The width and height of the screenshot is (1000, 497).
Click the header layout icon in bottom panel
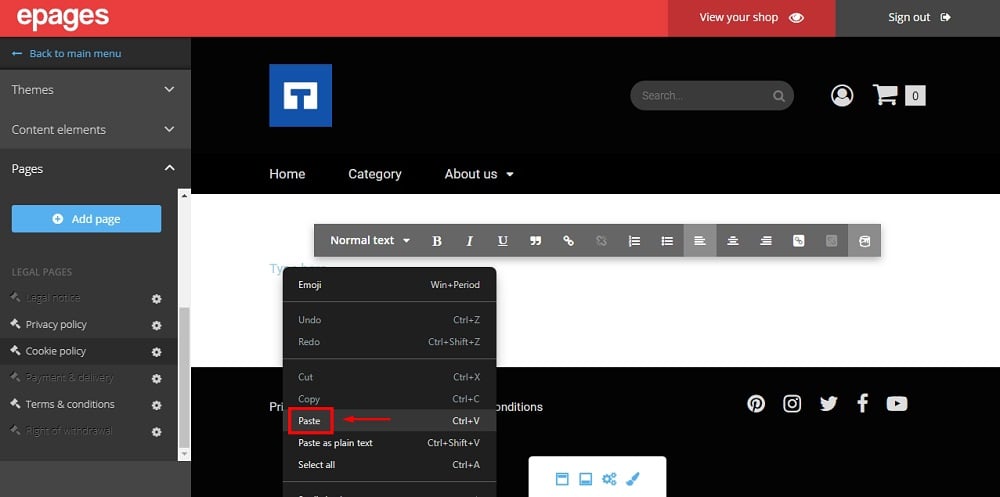click(562, 478)
